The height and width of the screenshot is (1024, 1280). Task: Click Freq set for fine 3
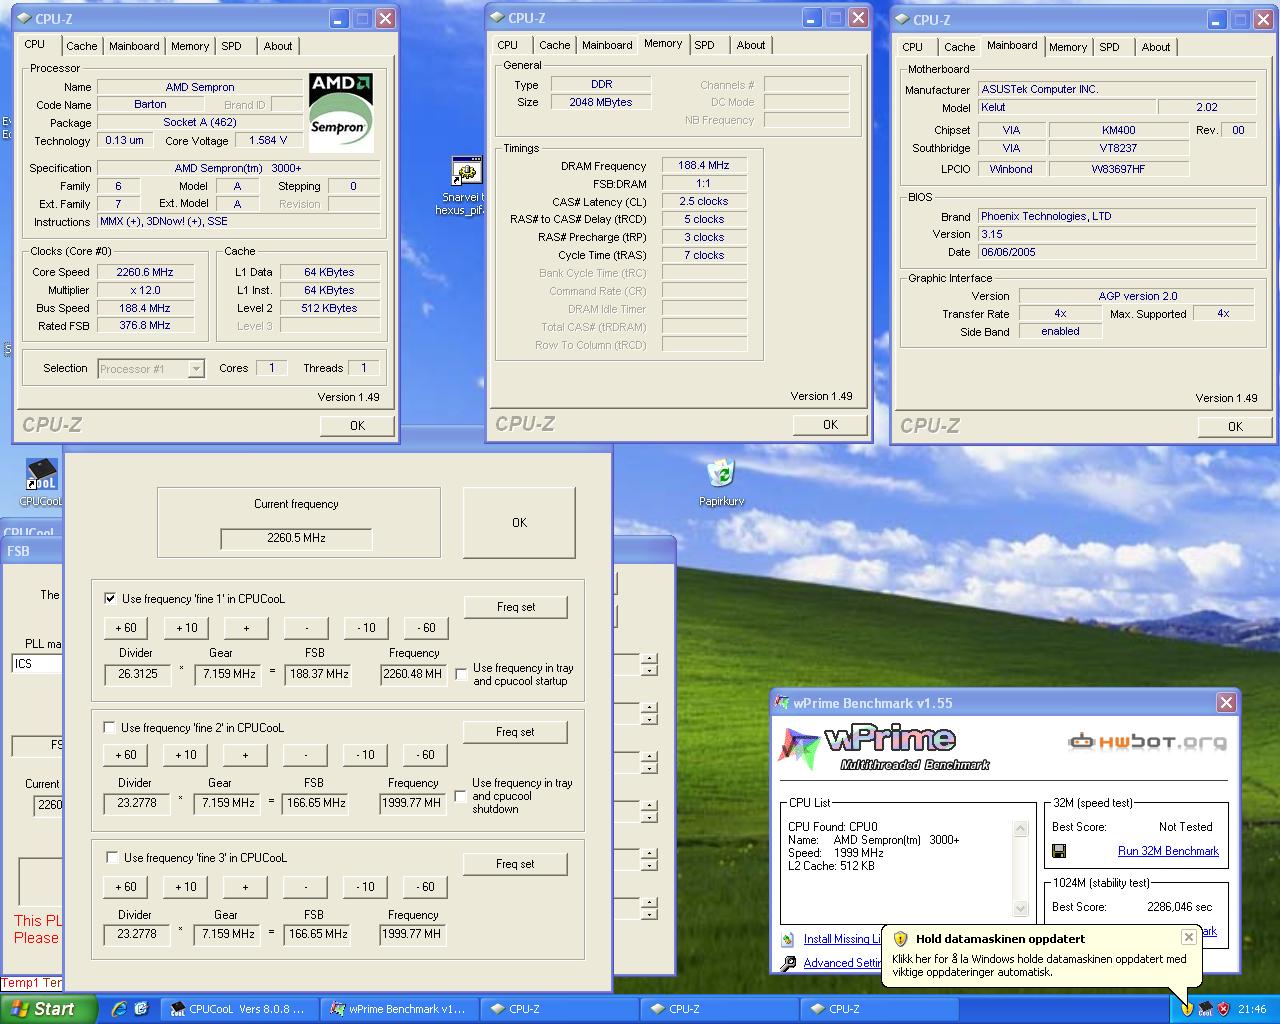click(515, 864)
